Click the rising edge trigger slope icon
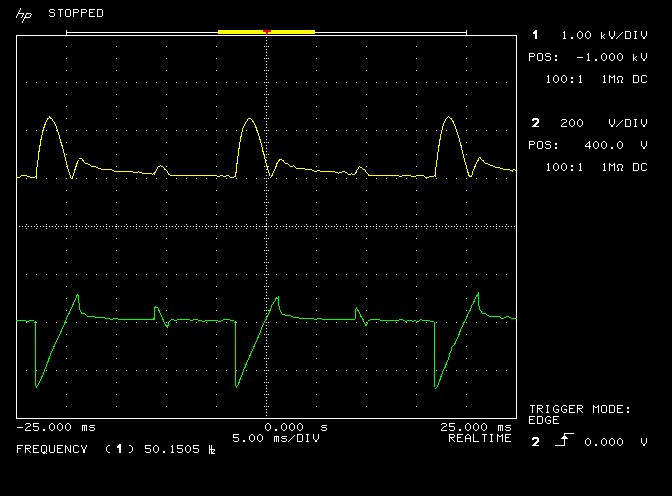The image size is (672, 496). pos(564,440)
